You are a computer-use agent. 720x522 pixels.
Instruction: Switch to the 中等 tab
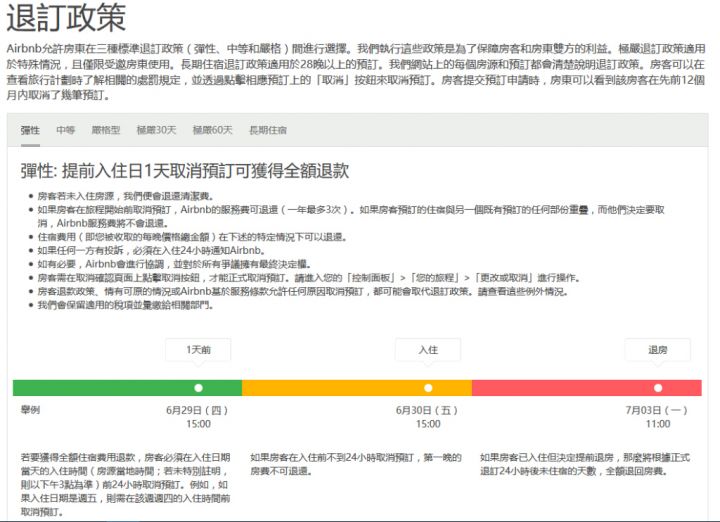coord(66,130)
